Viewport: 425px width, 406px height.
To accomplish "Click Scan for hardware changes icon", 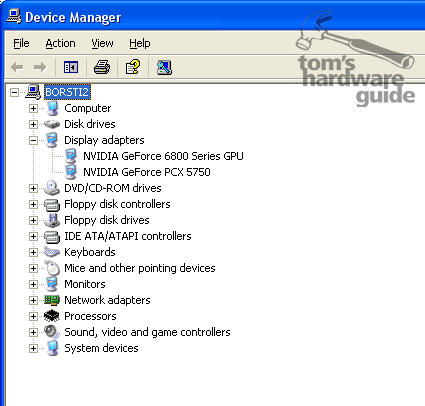I will point(164,67).
